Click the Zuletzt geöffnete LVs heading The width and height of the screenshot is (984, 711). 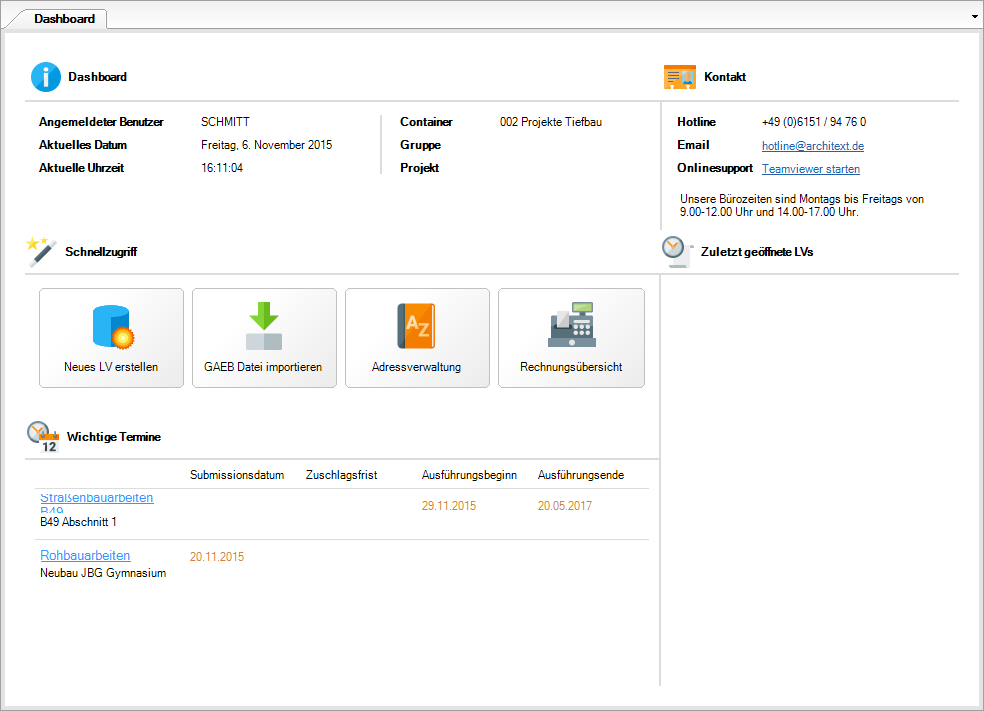[757, 252]
